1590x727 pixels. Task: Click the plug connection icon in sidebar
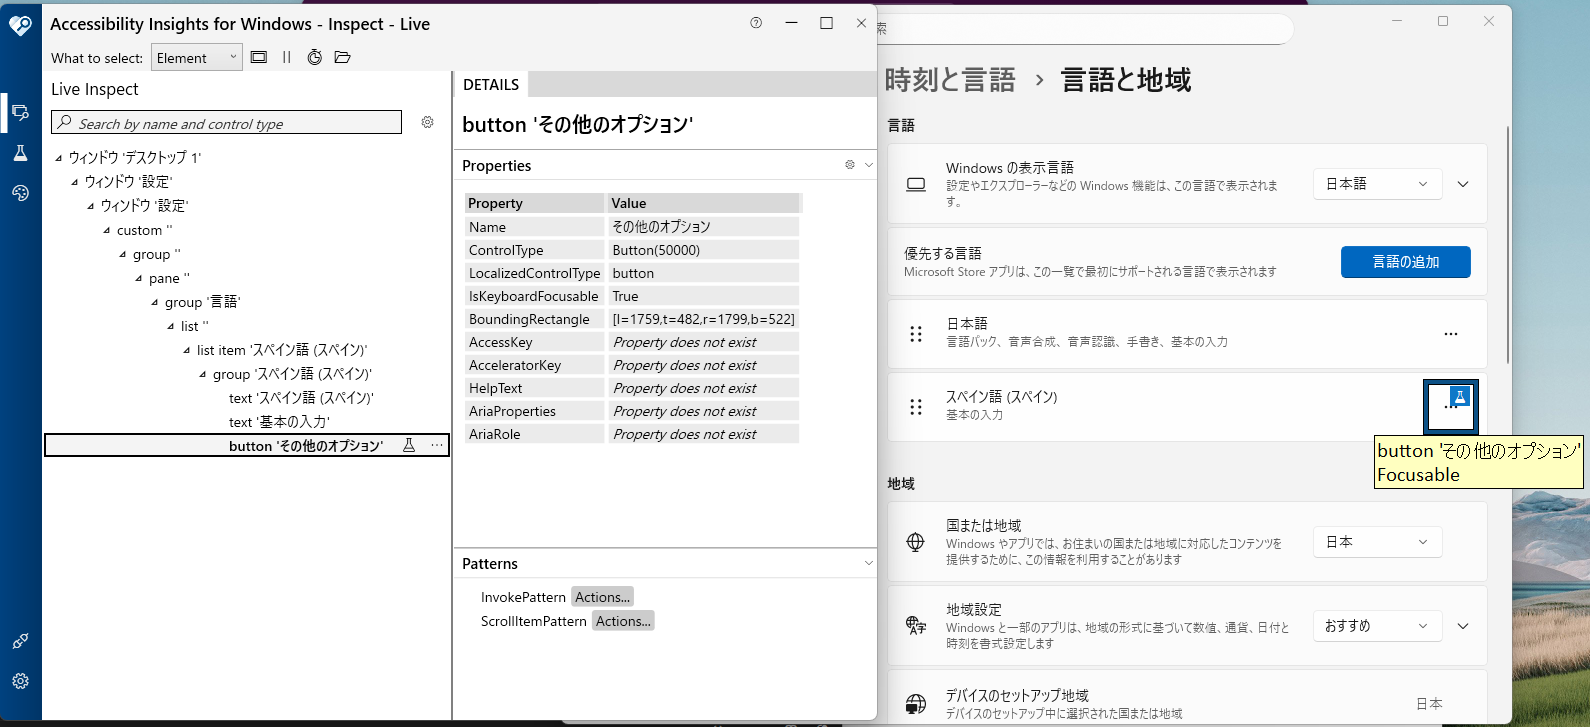click(x=20, y=641)
